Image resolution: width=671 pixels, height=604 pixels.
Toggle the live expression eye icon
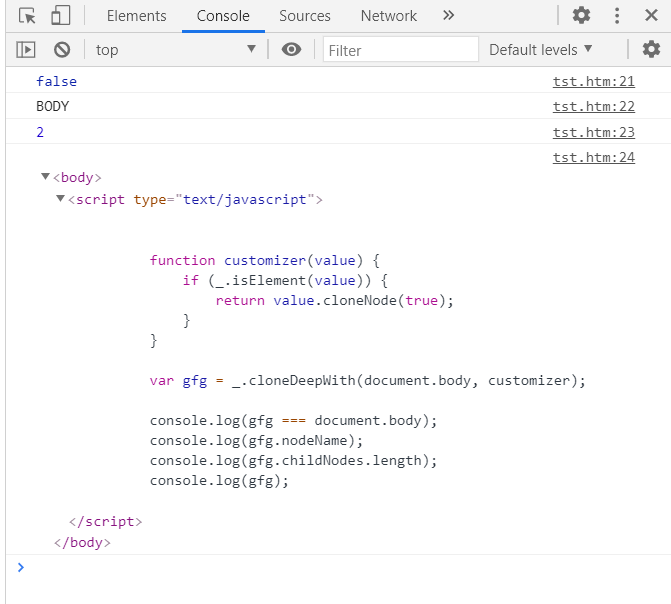pos(291,50)
